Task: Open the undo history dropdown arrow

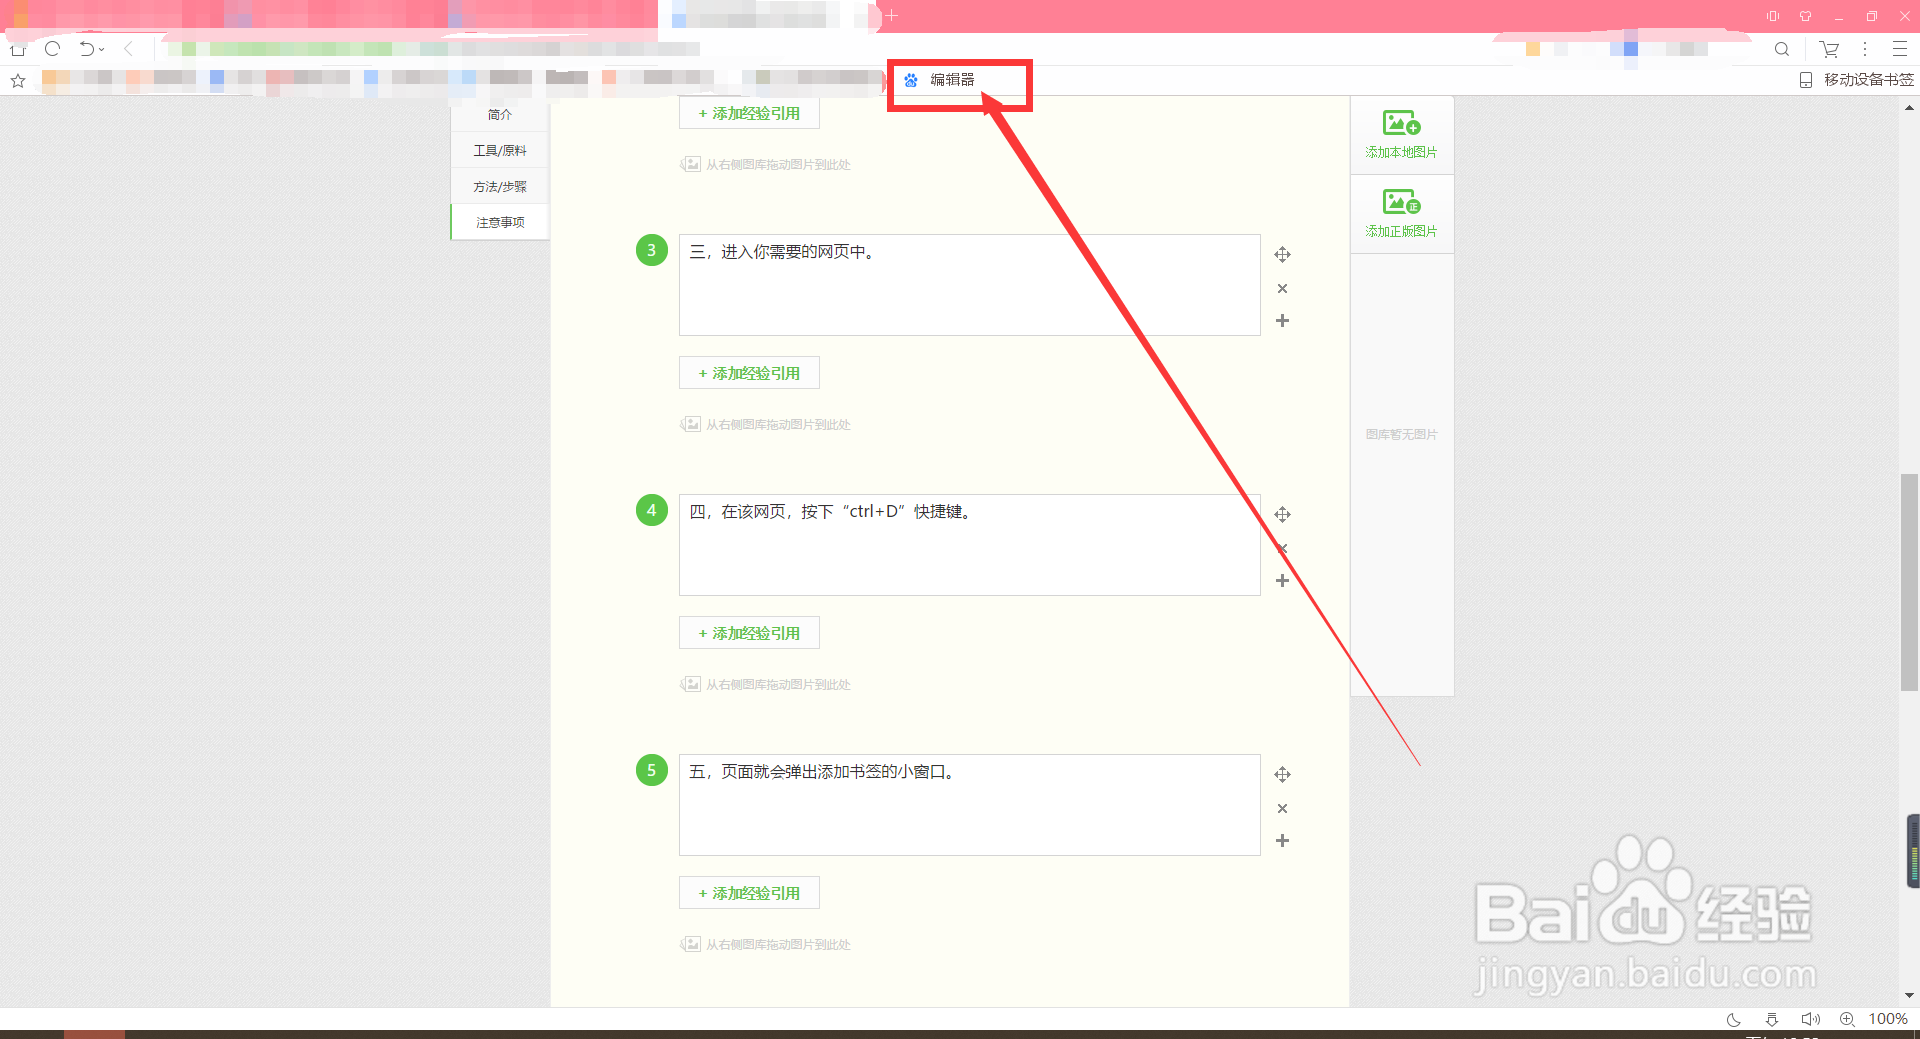Action: click(x=101, y=49)
